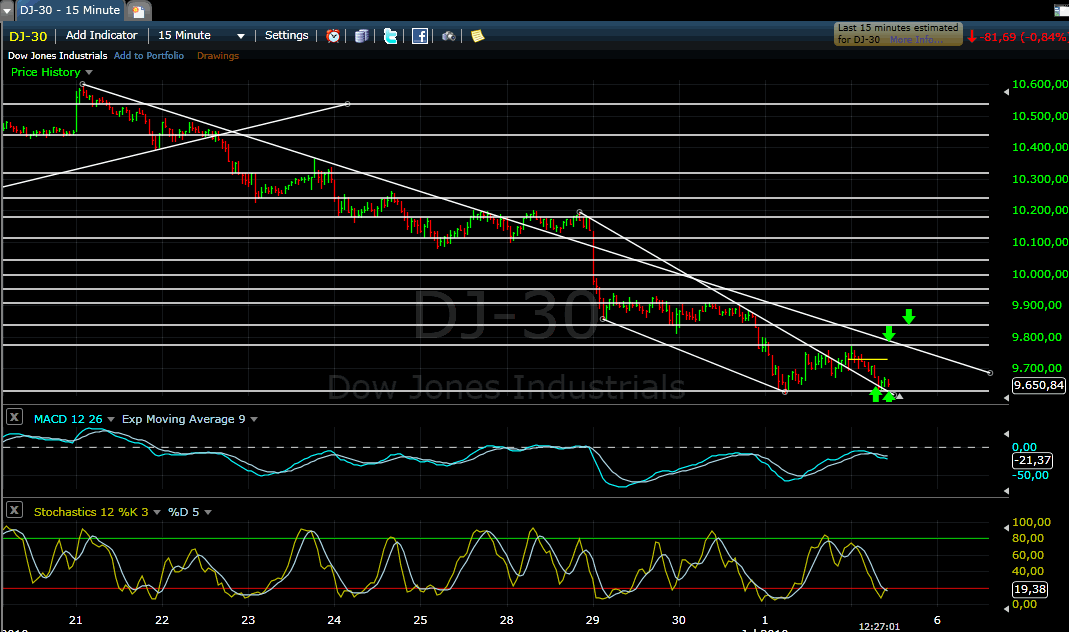The height and width of the screenshot is (632, 1069).
Task: Open the Drawings link
Action: click(x=217, y=56)
